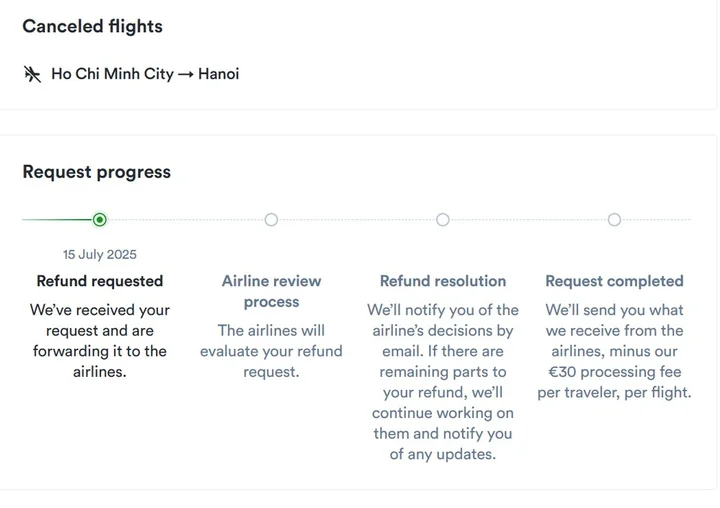
Task: Select the Request completed step title
Action: [x=614, y=281]
